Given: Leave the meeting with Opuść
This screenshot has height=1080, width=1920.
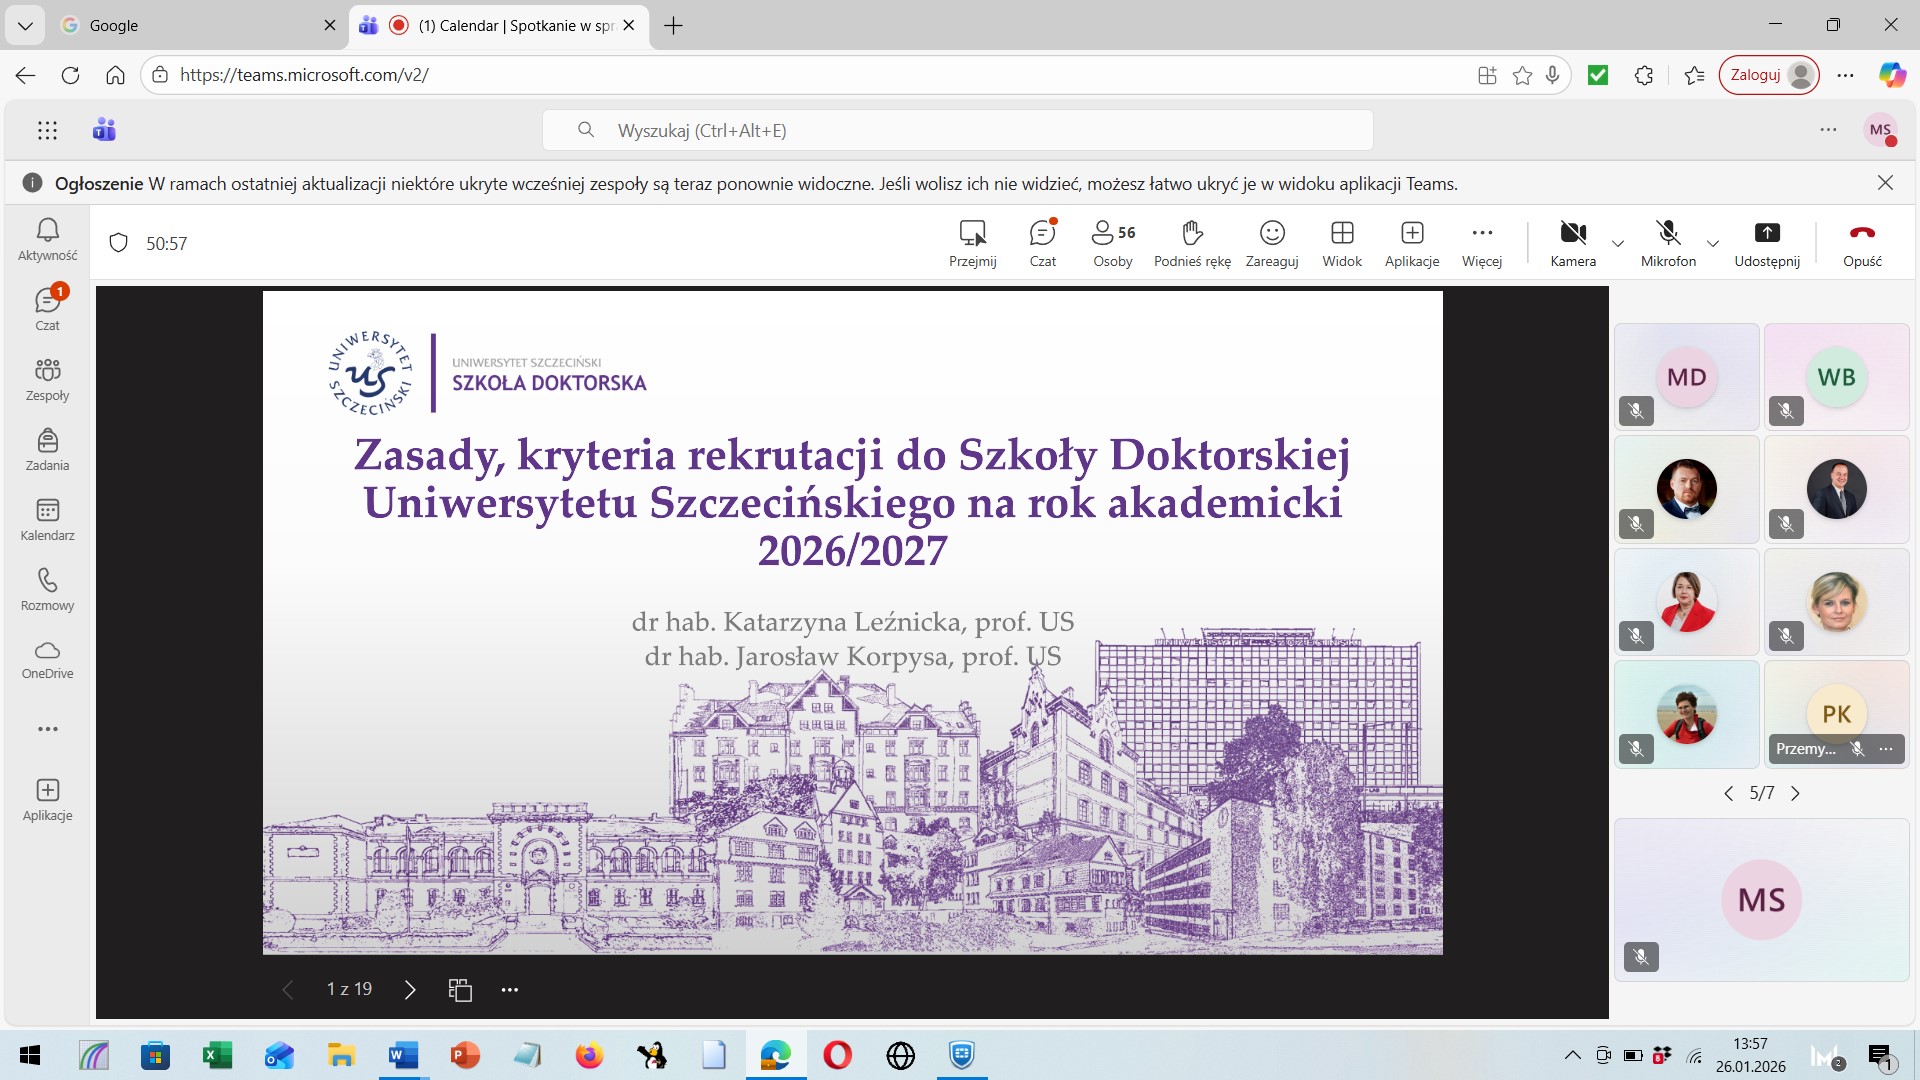Looking at the screenshot, I should [x=1862, y=243].
